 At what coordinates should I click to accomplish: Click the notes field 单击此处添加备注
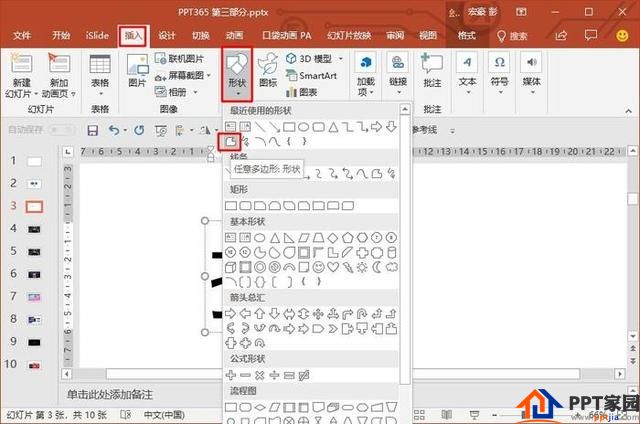(x=110, y=395)
